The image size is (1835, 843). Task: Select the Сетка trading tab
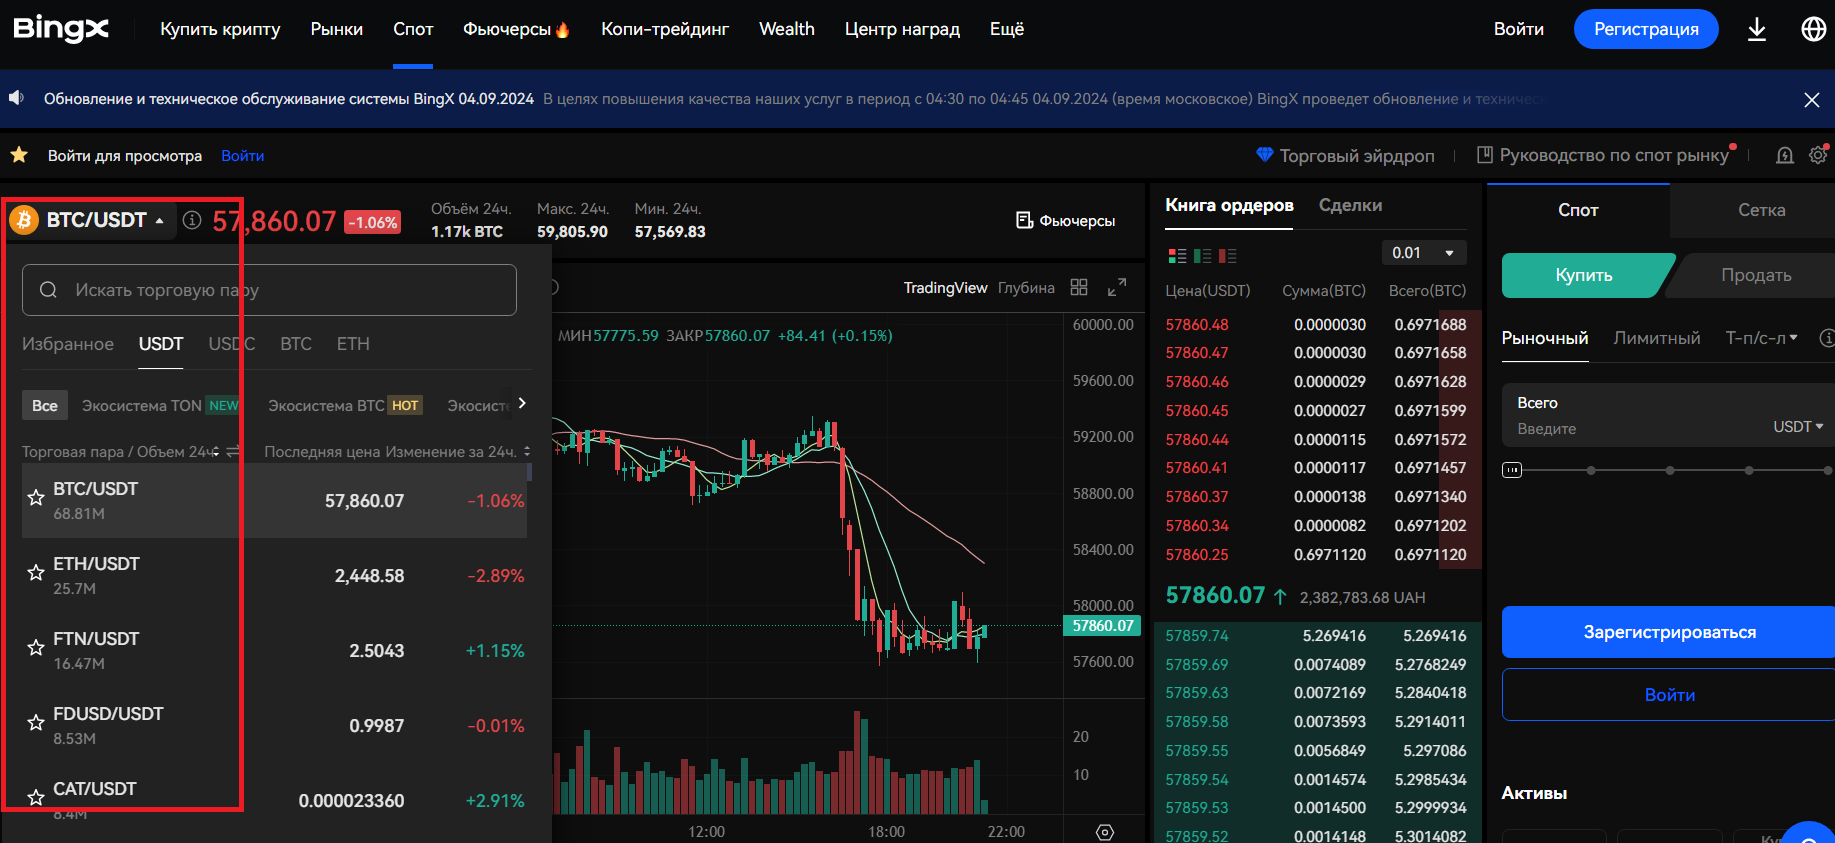(x=1761, y=210)
